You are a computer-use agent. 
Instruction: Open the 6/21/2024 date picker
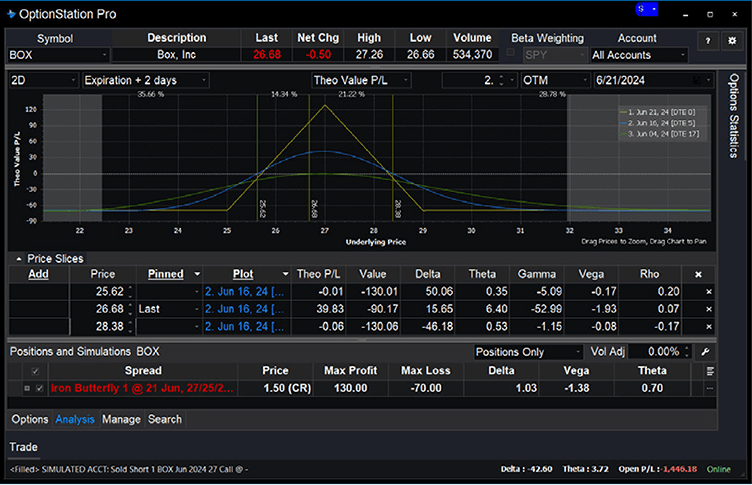[708, 80]
